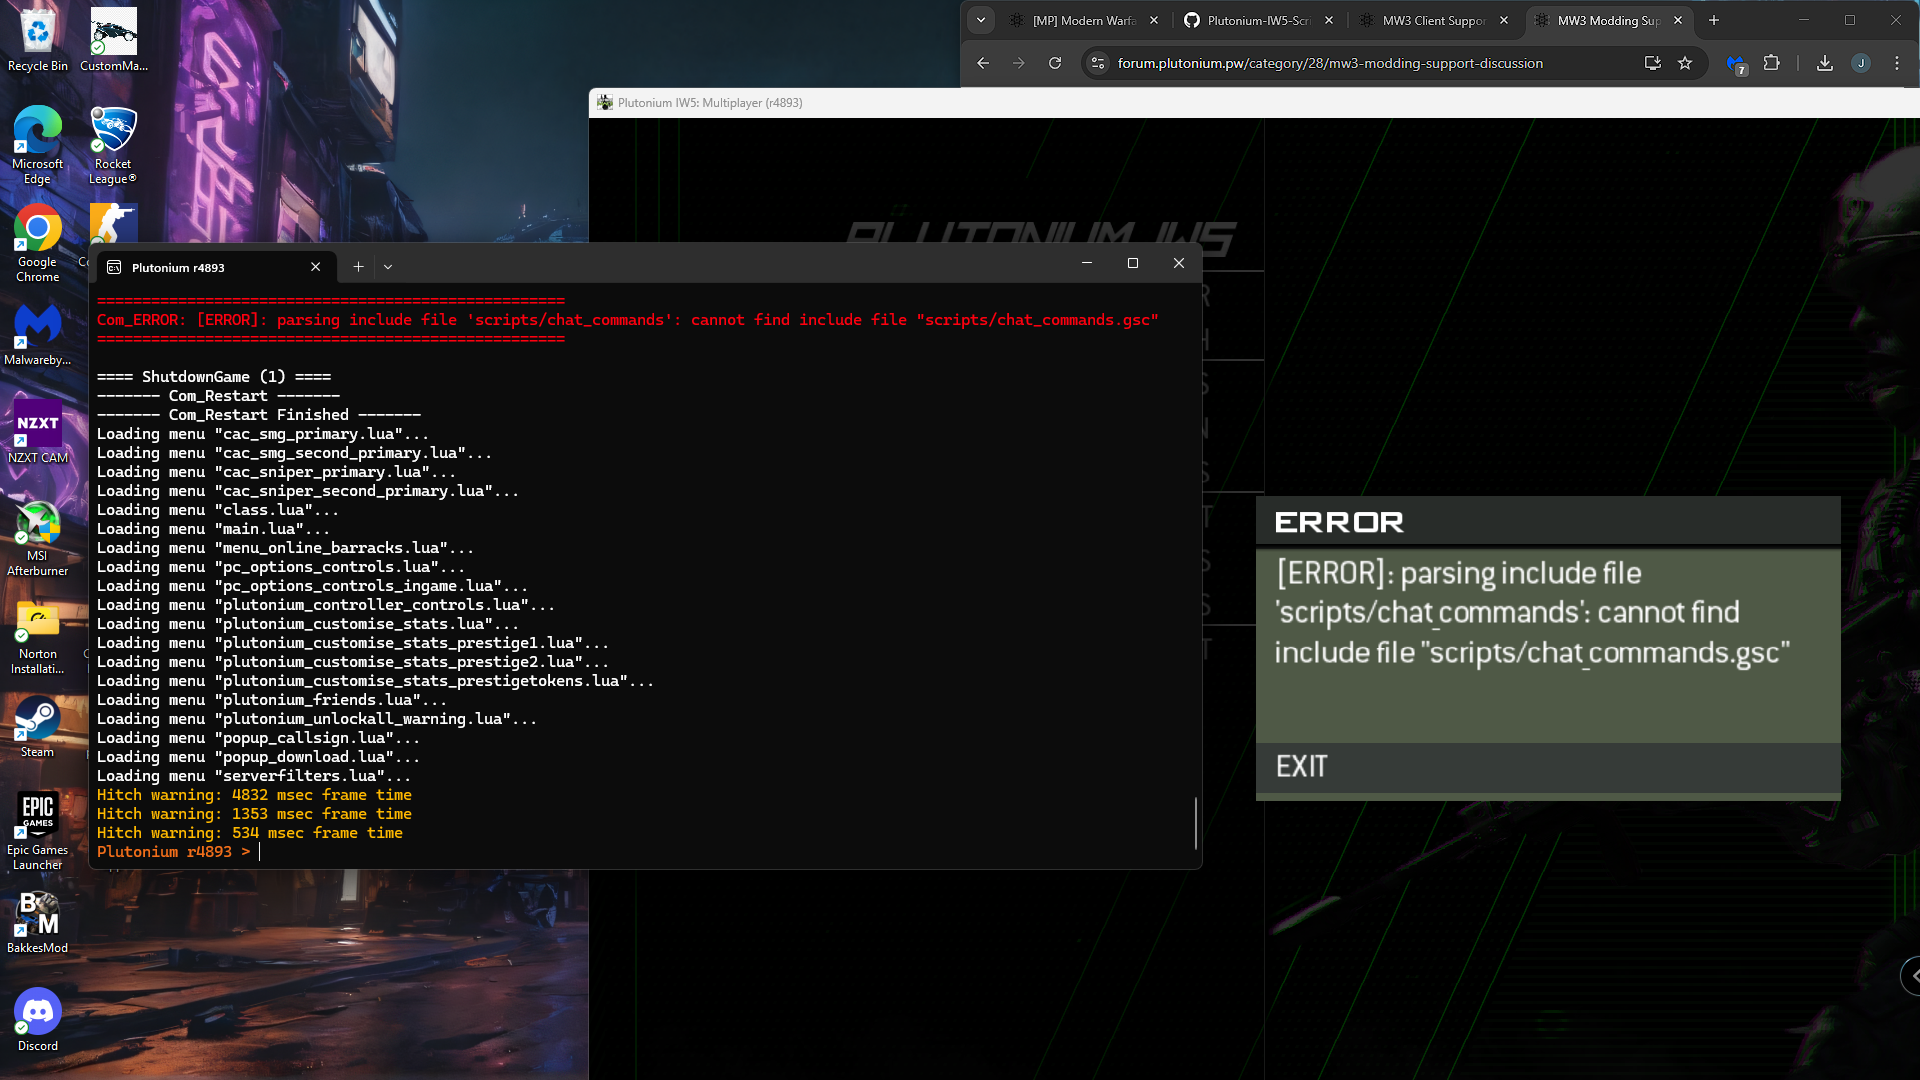The image size is (1920, 1080).
Task: Open Google Chrome desktop shortcut
Action: pyautogui.click(x=37, y=243)
